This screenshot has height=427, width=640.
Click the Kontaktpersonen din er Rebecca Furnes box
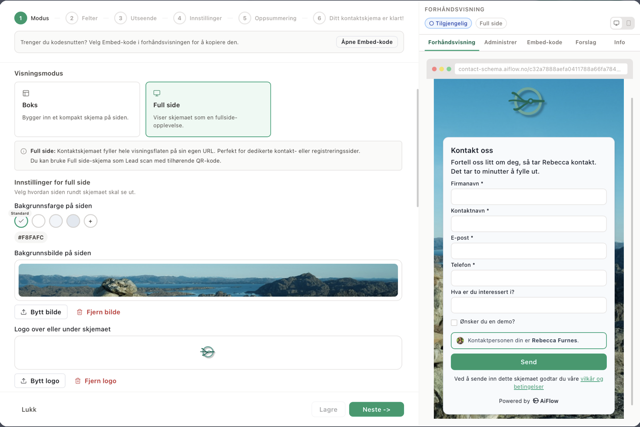tap(529, 340)
